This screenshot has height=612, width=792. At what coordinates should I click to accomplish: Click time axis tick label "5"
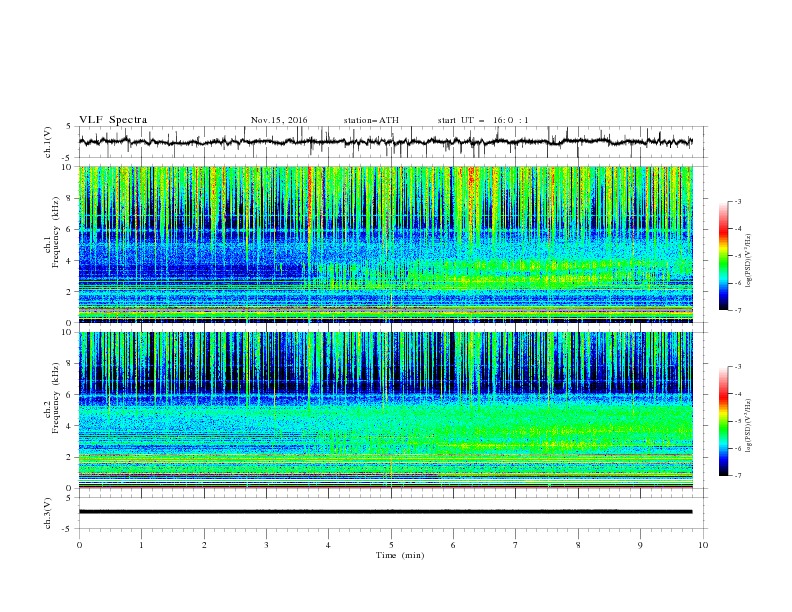(391, 545)
